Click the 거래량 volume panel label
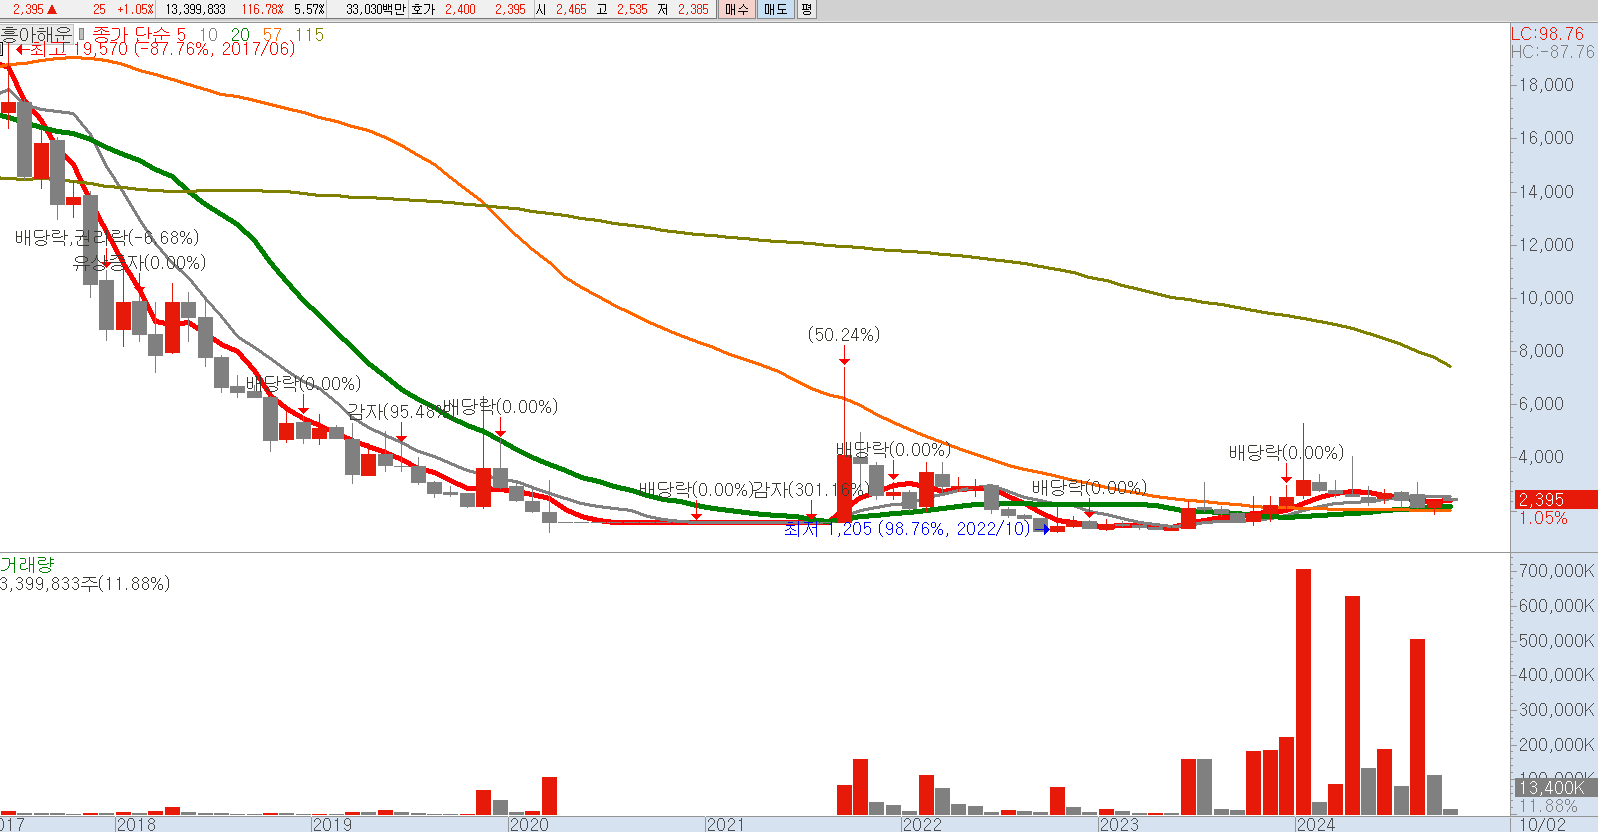This screenshot has height=832, width=1598. [x=27, y=565]
